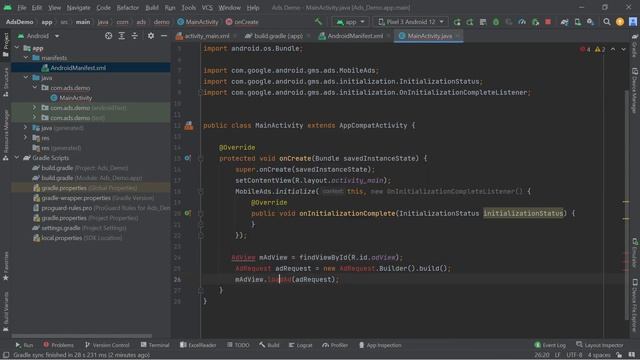Image resolution: width=640 pixels, height=360 pixels.
Task: Click MainActivity breadcrumb in navigation bar
Action: click(x=198, y=22)
